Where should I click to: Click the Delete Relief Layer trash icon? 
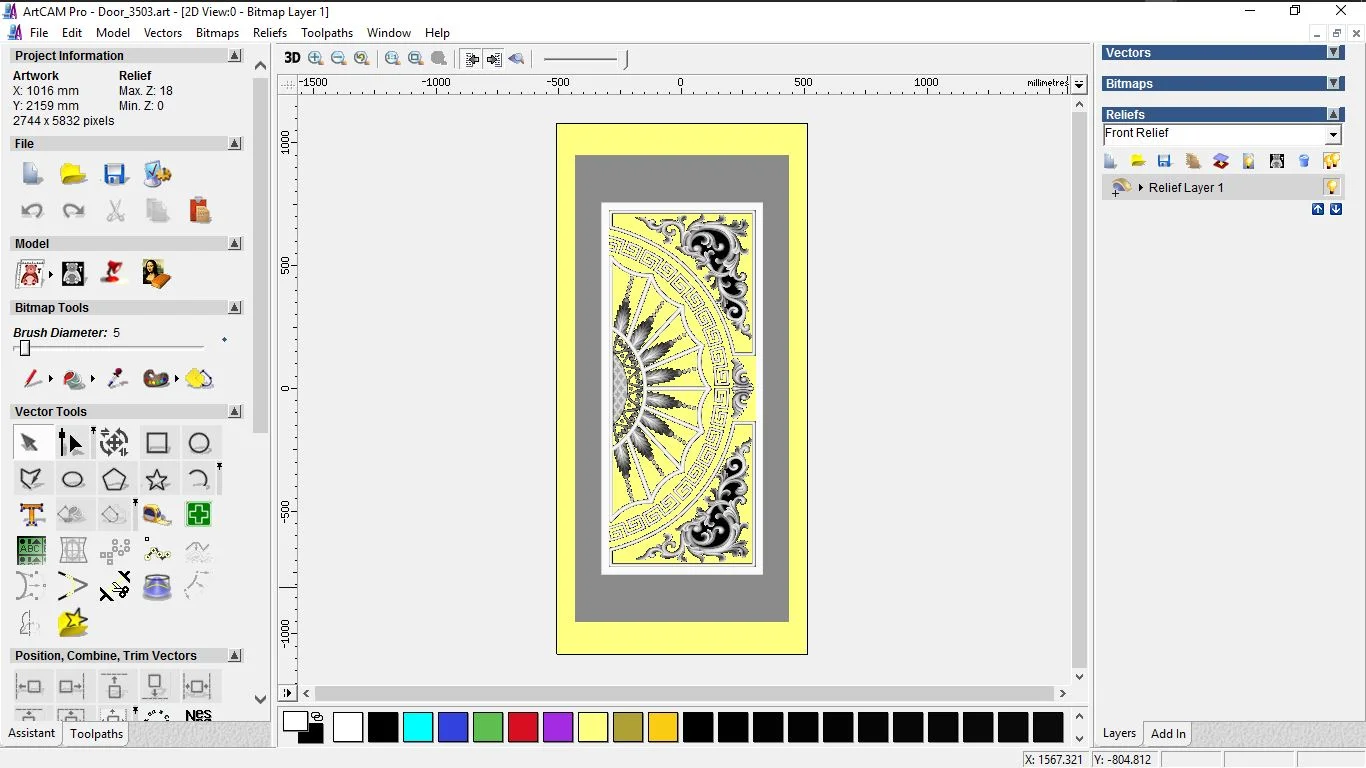[1303, 161]
